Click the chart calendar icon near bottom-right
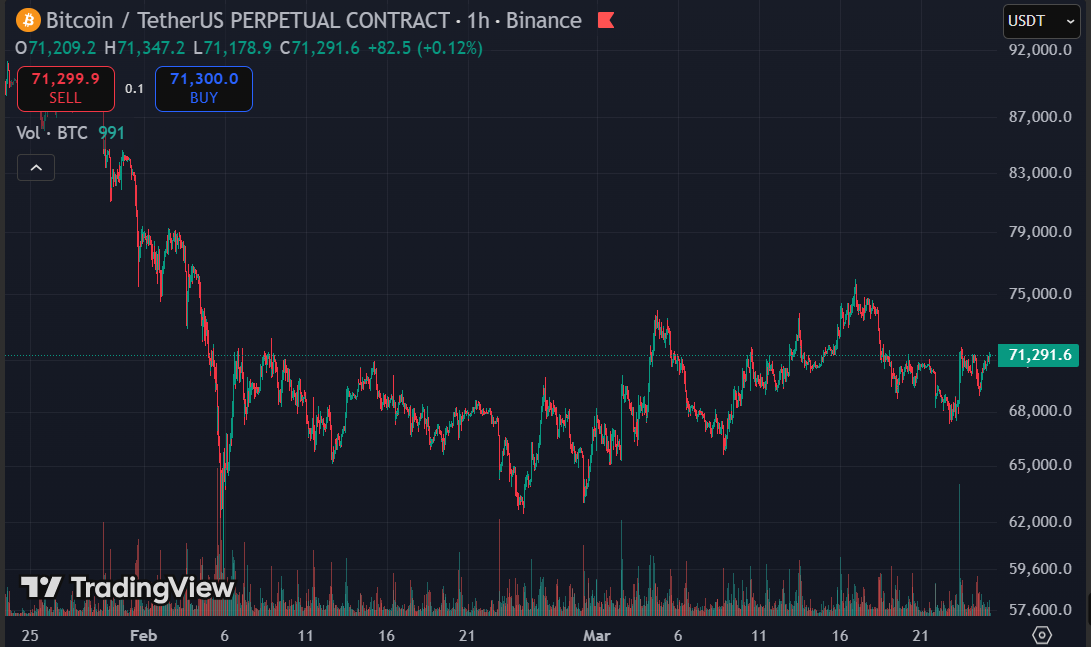Viewport: 1091px width, 647px height. click(x=1042, y=635)
